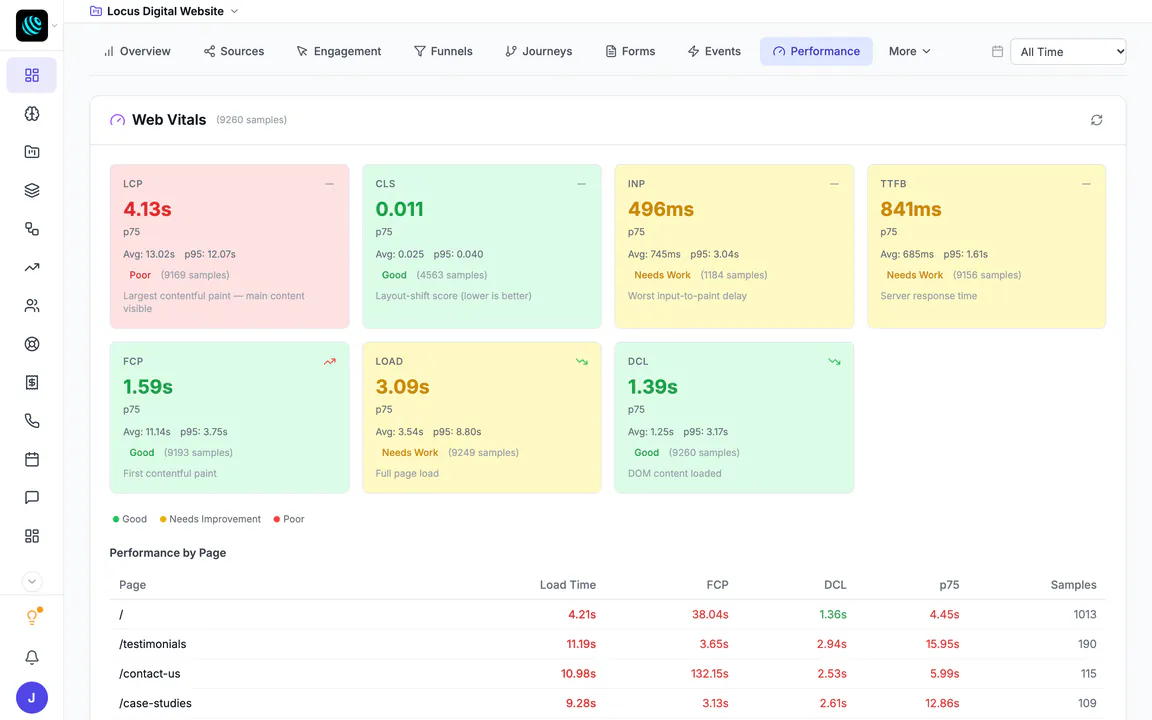Sort by Load Time column header
The image size is (1152, 720).
tap(567, 585)
